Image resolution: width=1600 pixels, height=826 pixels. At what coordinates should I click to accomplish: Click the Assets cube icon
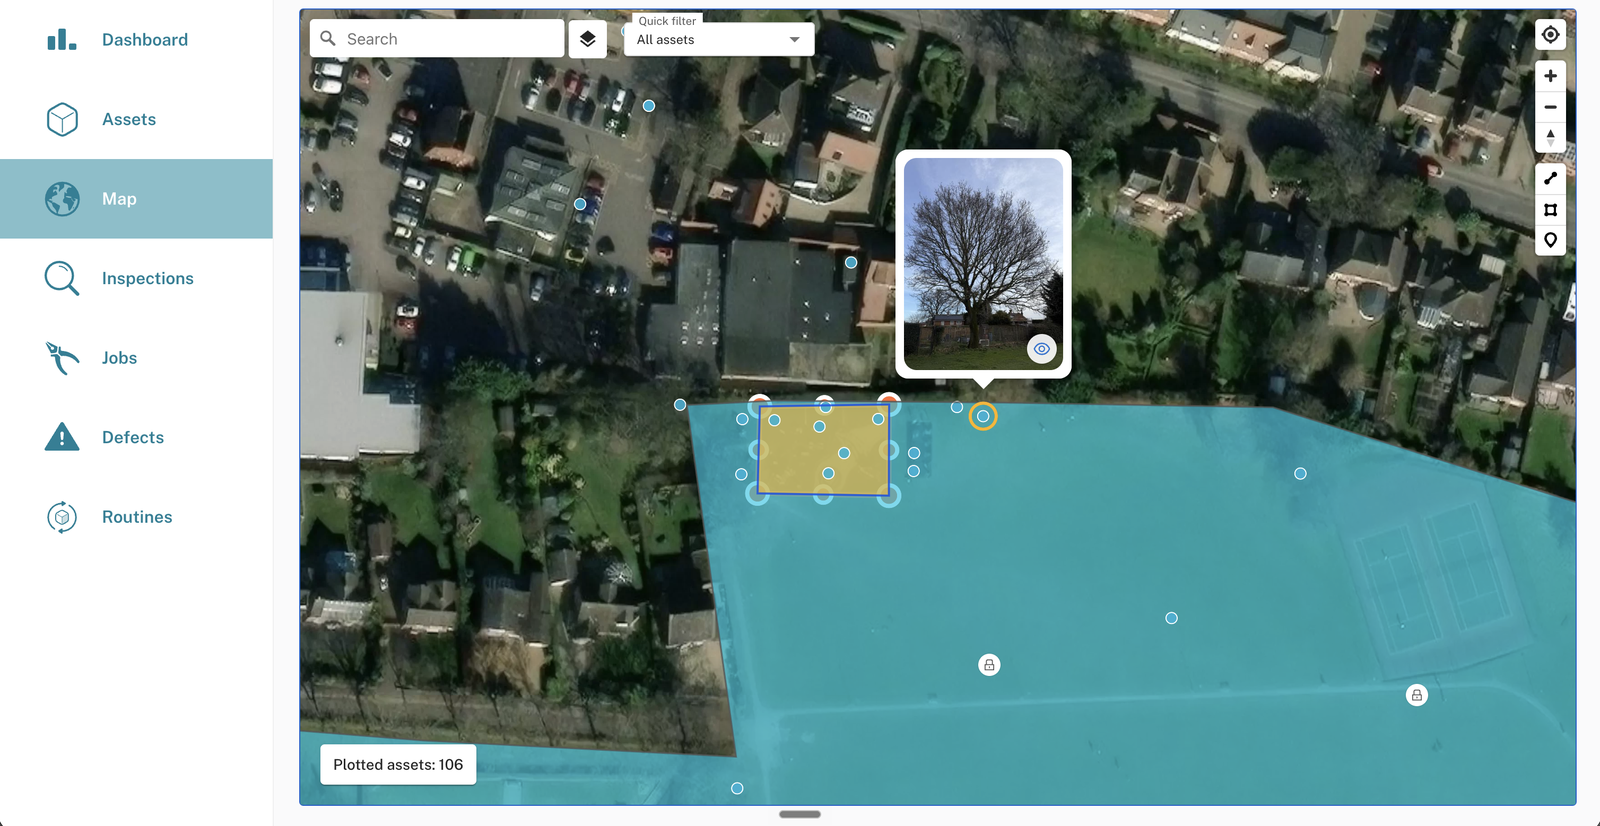coord(62,119)
